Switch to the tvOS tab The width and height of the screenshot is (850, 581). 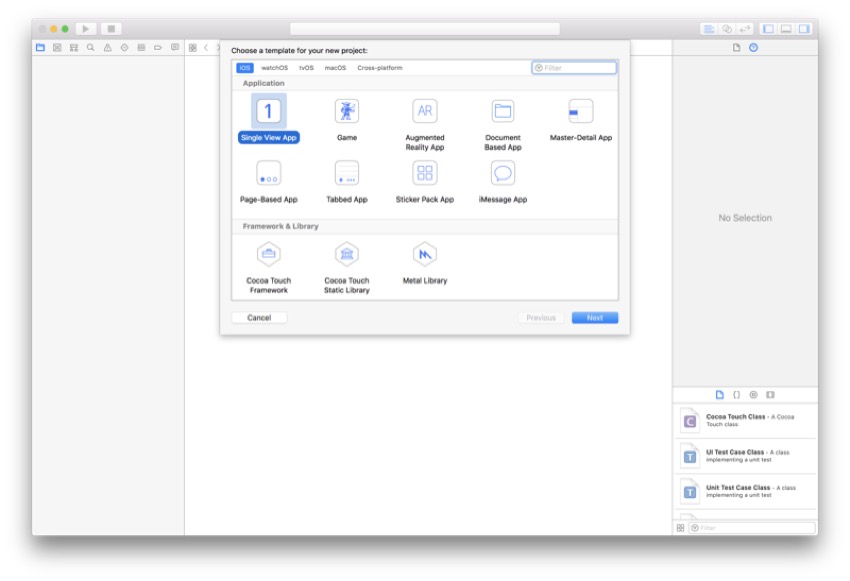[x=306, y=68]
